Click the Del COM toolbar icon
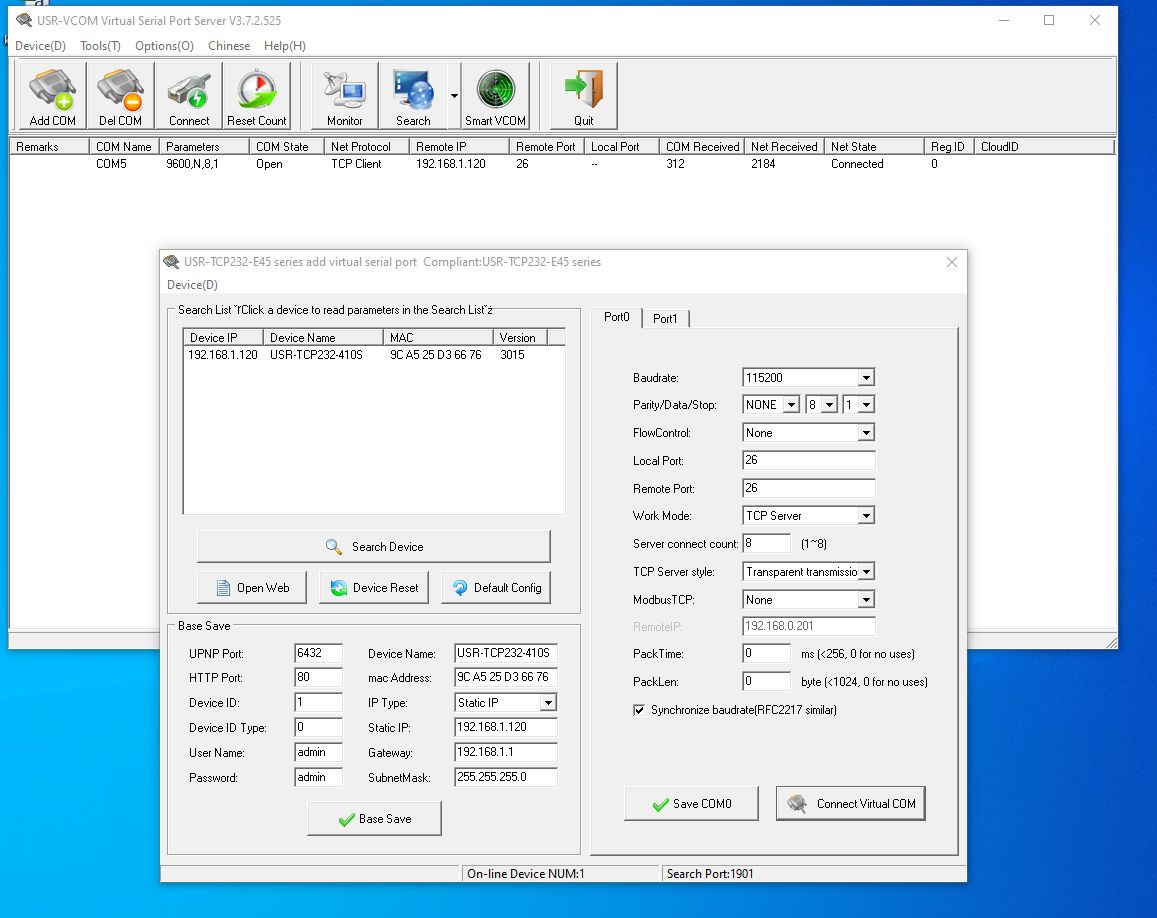Screen dimensions: 1157x918 point(120,96)
